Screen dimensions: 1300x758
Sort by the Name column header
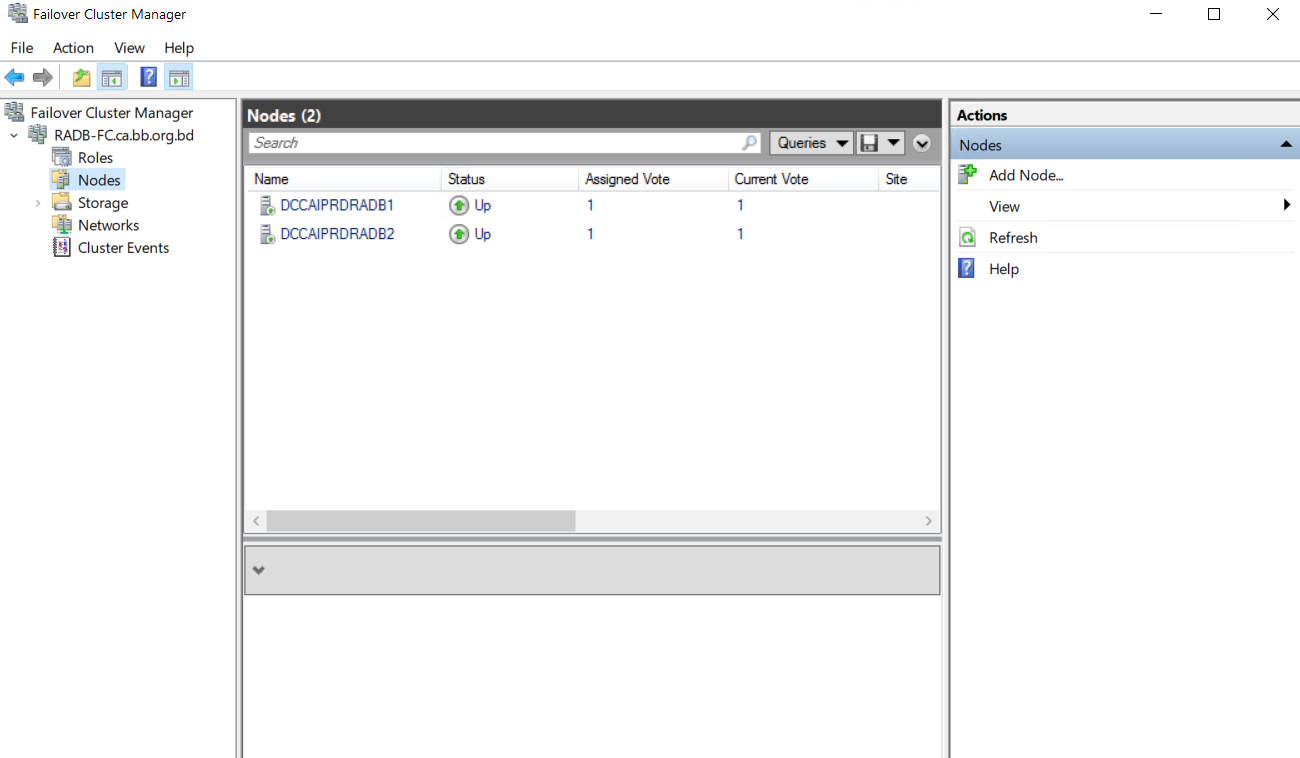tap(344, 179)
